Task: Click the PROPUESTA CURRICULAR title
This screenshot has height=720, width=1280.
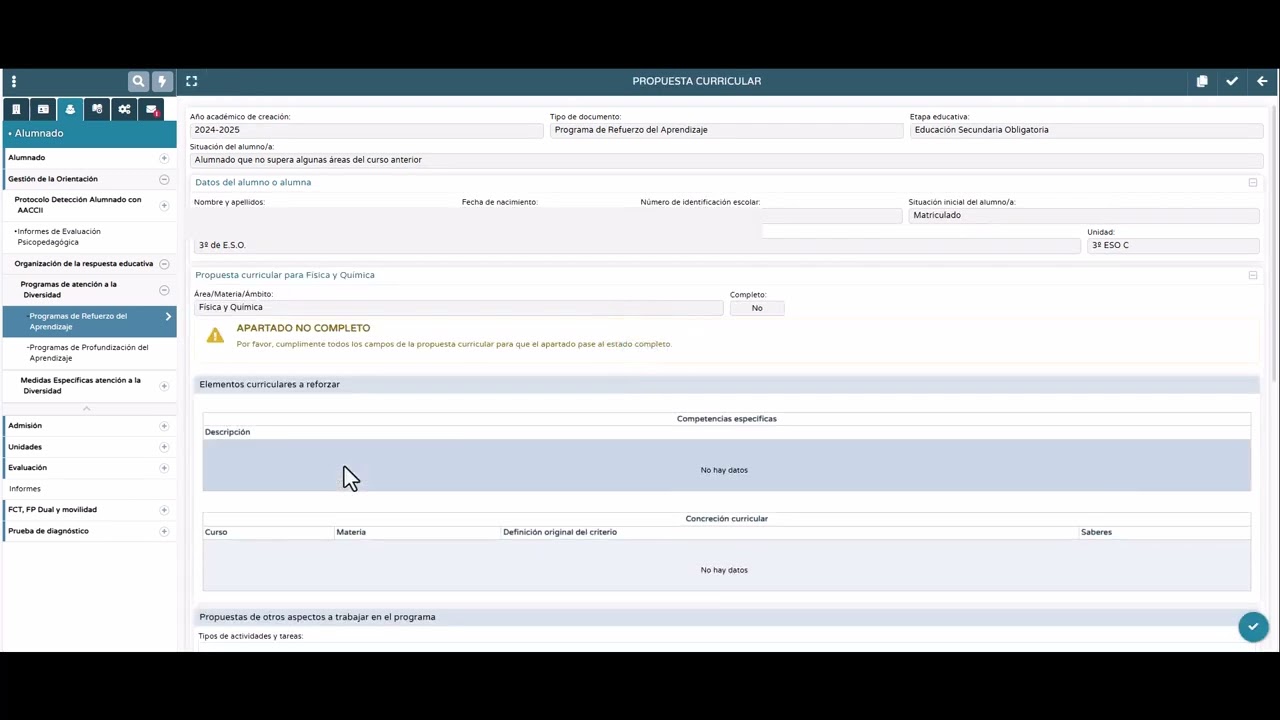Action: tap(697, 82)
